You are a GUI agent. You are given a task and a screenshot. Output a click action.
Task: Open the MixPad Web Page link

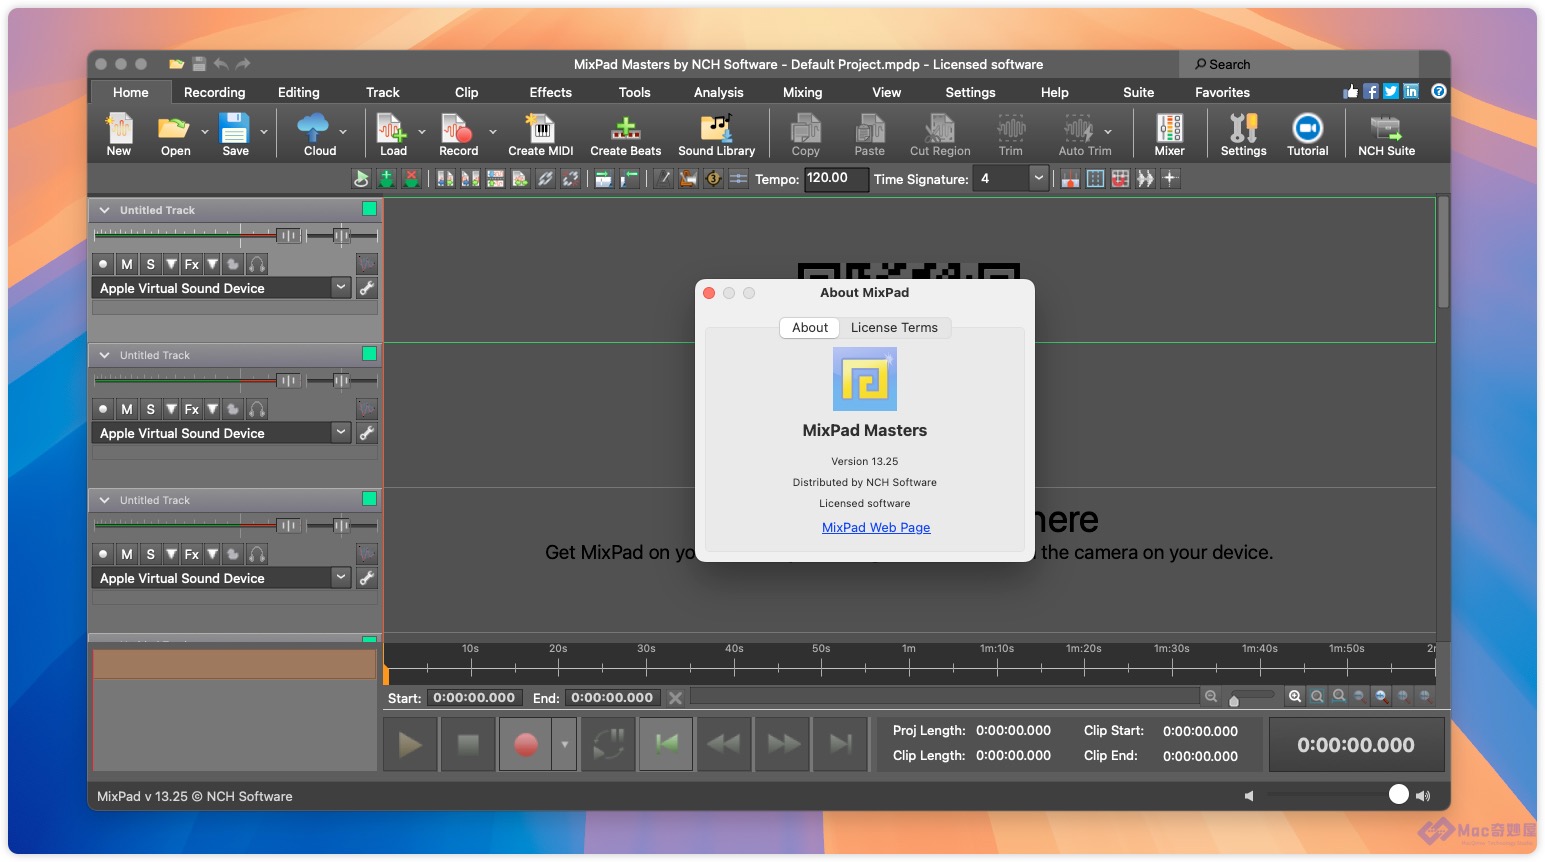click(x=876, y=527)
